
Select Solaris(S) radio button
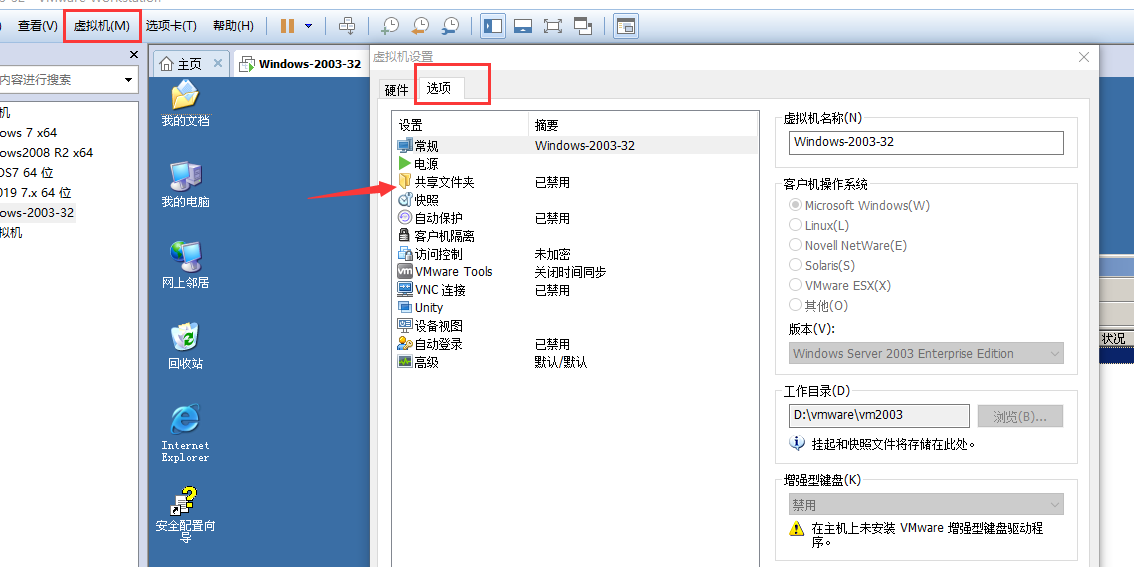[796, 265]
